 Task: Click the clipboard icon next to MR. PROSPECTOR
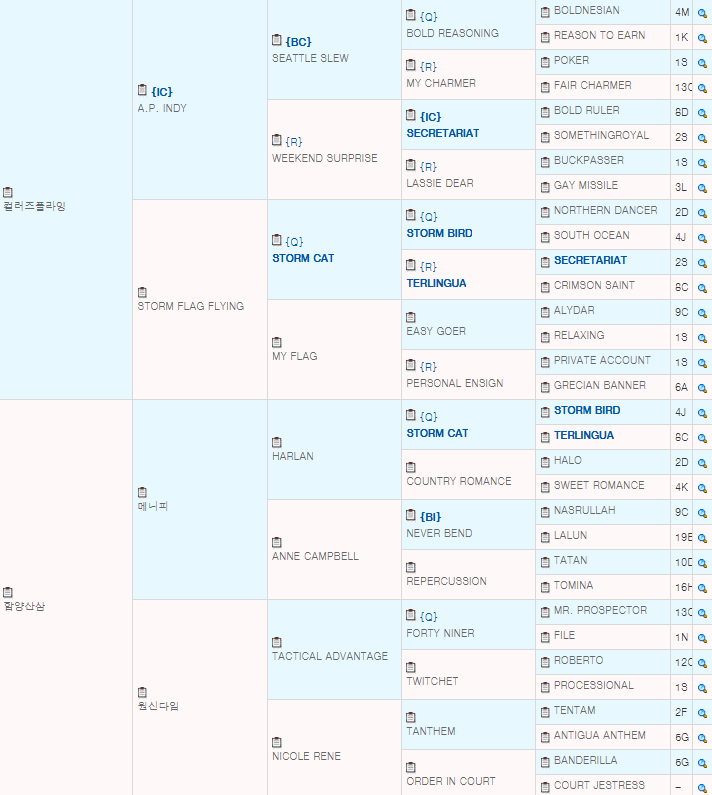(x=545, y=612)
